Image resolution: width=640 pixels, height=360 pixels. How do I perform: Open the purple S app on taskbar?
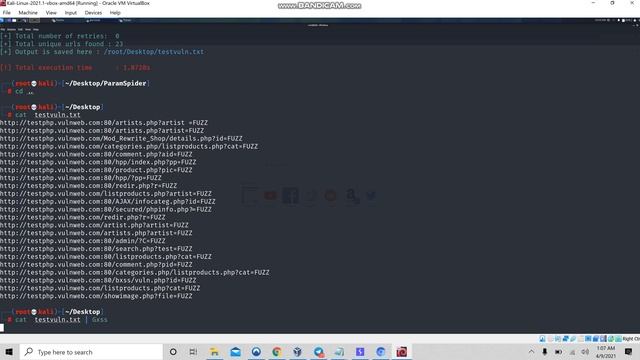click(360, 351)
